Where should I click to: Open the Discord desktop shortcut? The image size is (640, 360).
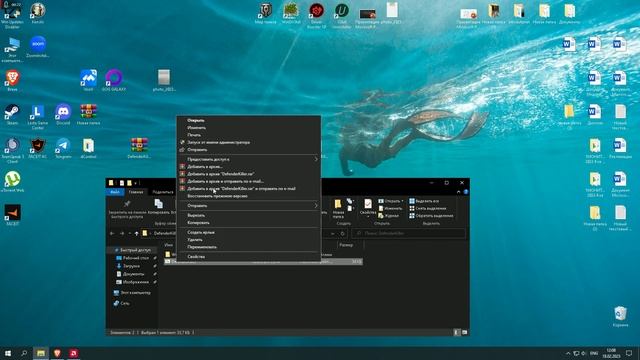click(x=63, y=114)
